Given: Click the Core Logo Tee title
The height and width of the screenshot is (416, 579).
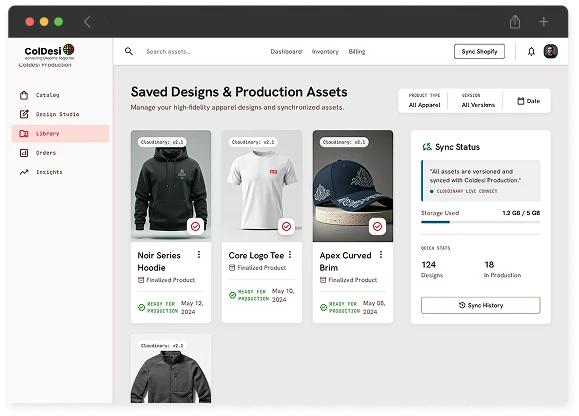Looking at the screenshot, I should (256, 255).
